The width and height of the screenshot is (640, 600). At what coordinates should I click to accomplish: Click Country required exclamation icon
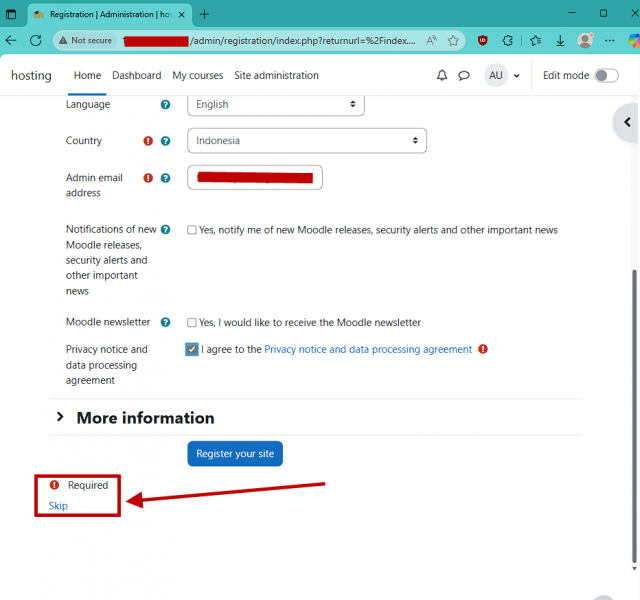(148, 141)
